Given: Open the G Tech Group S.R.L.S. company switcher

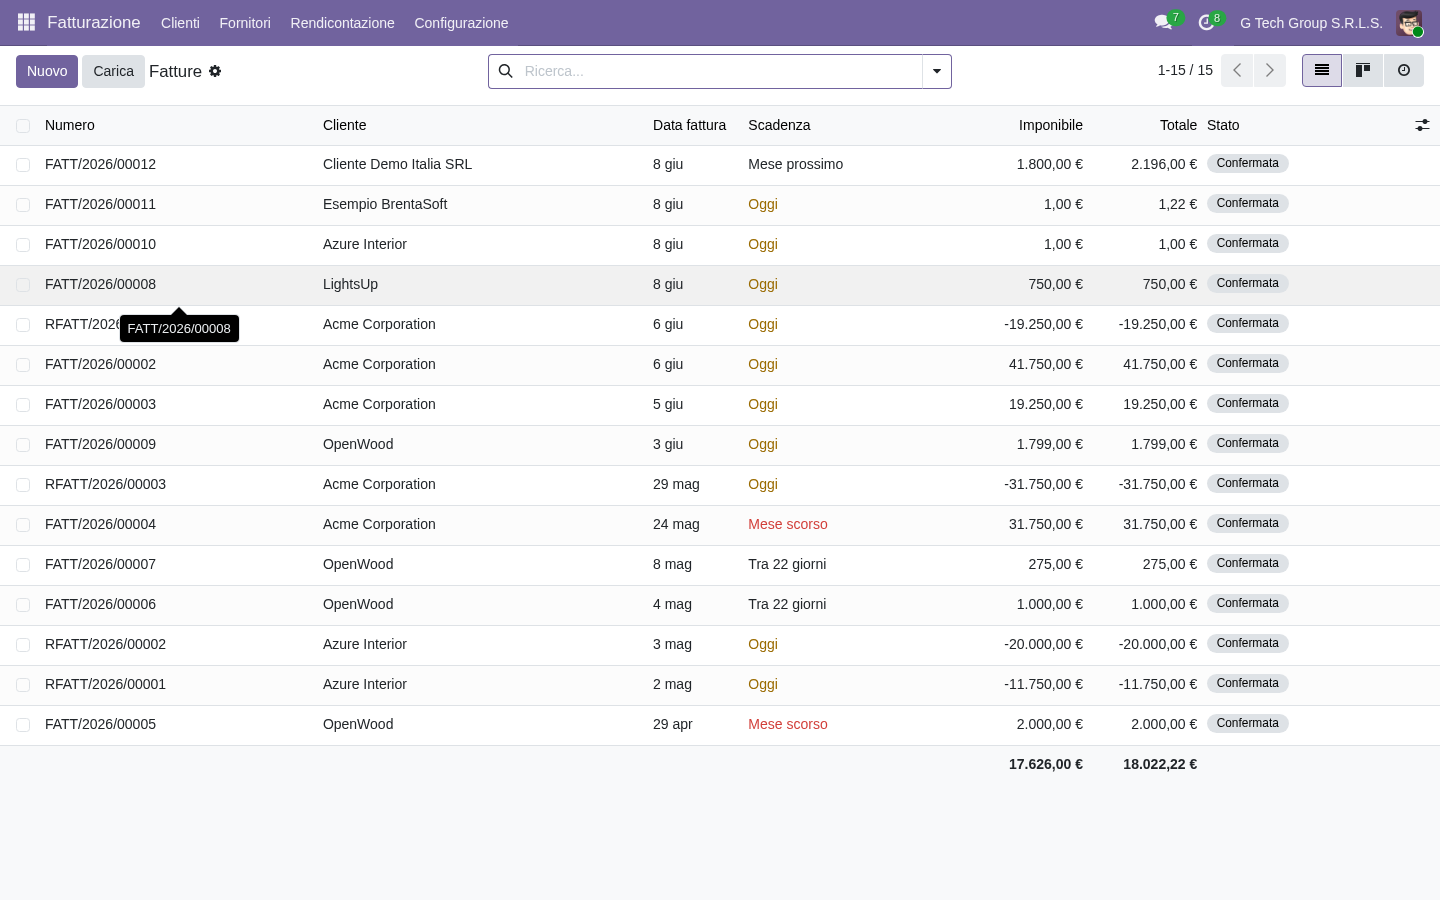Looking at the screenshot, I should [x=1311, y=23].
